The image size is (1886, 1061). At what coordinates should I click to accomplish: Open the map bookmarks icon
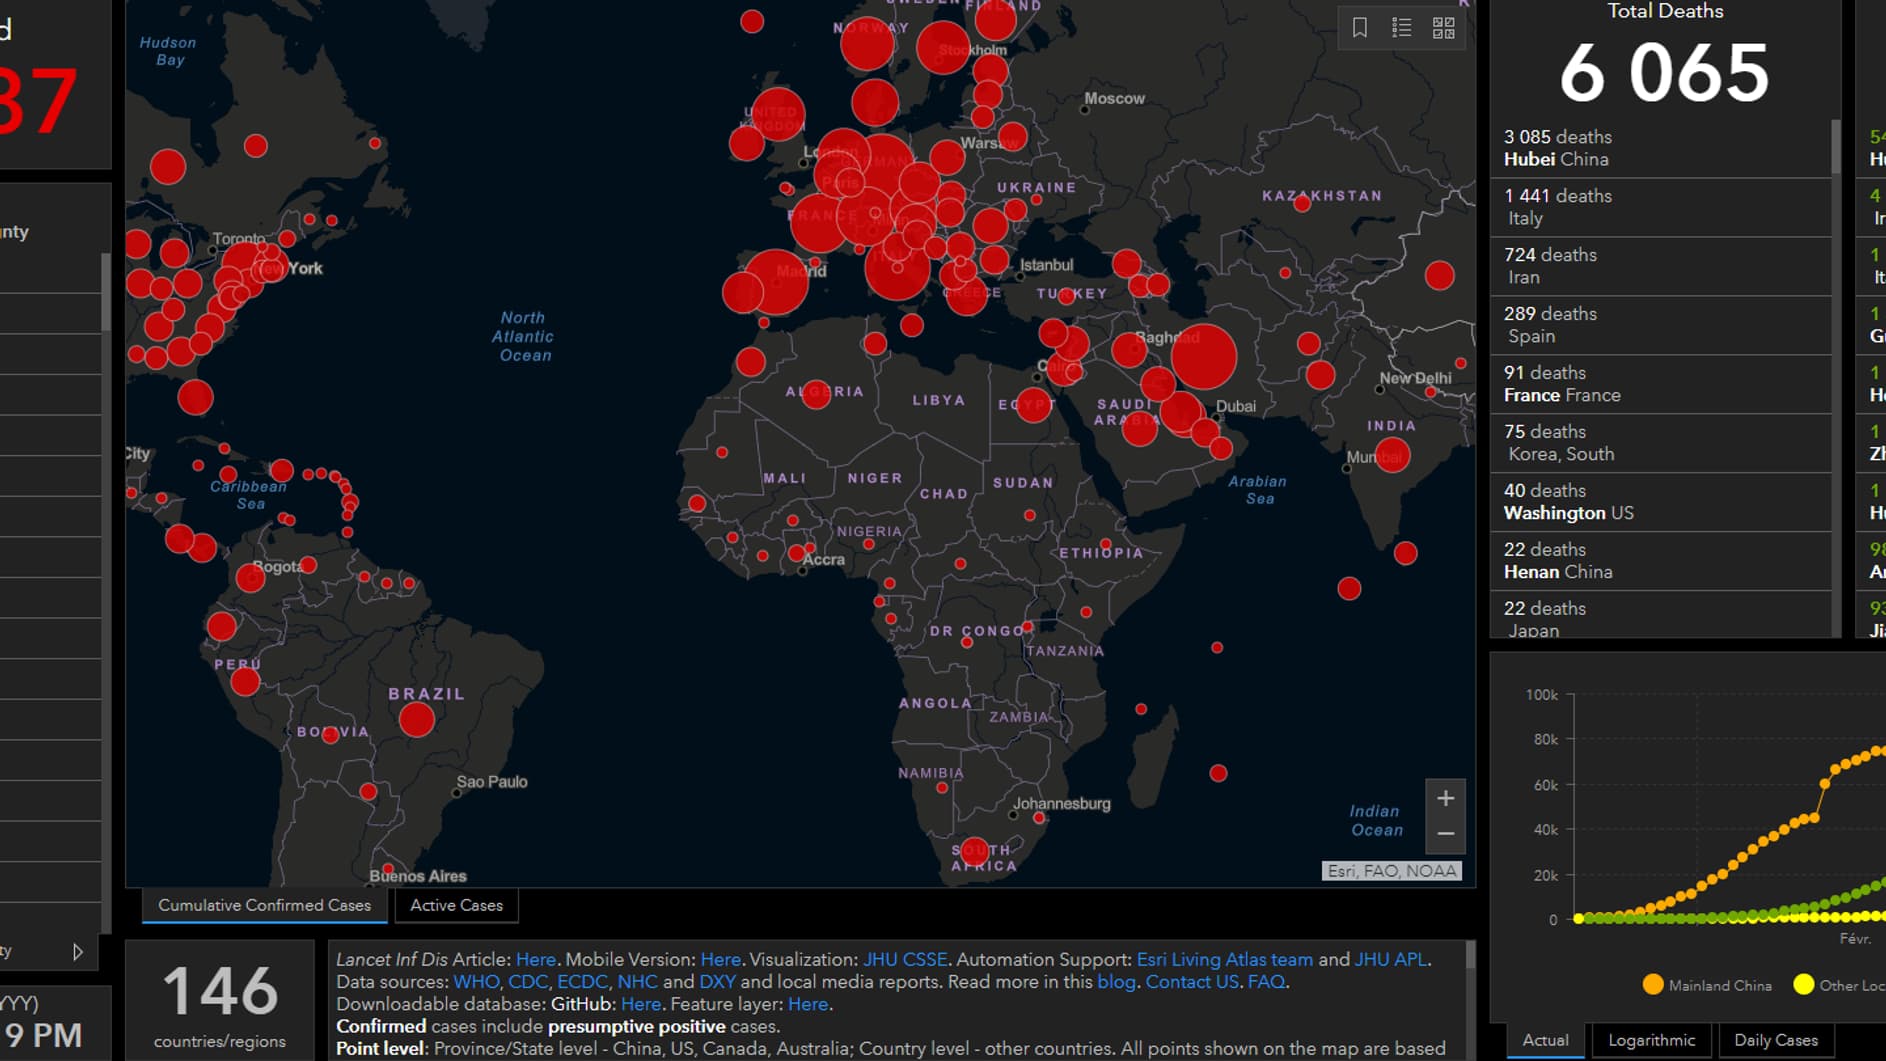1359,28
